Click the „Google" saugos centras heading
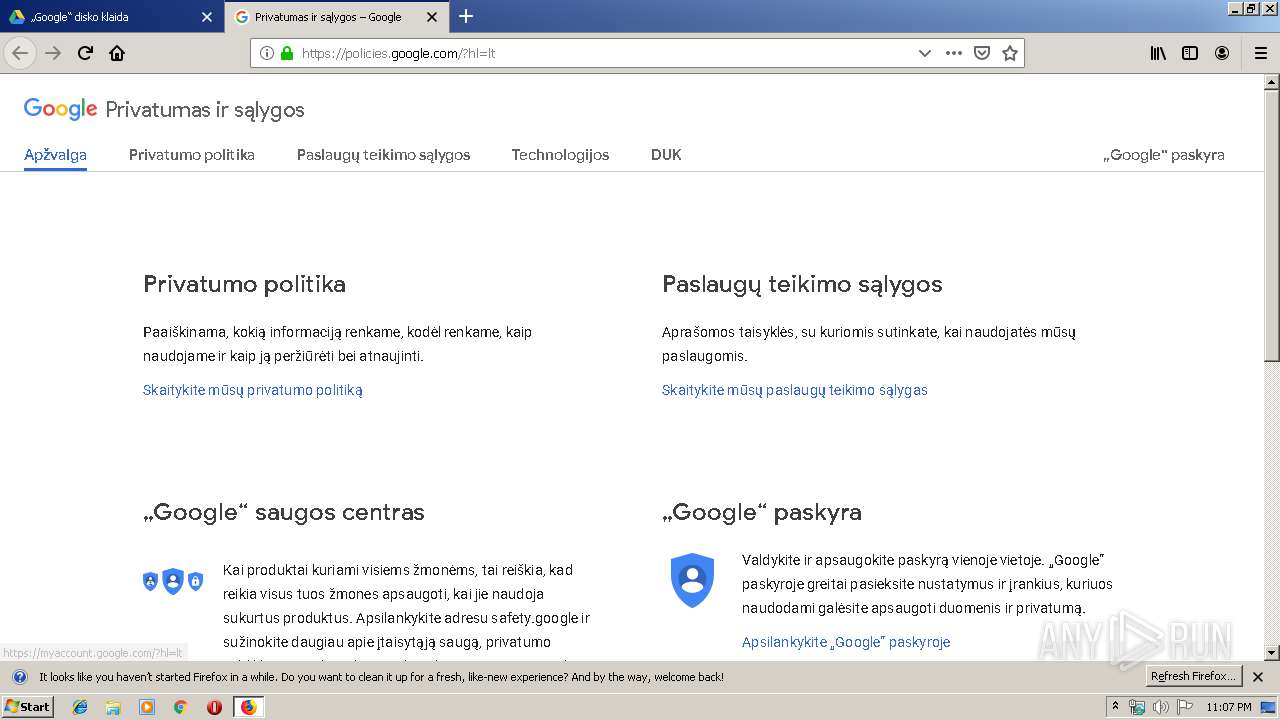Viewport: 1280px width, 720px height. tap(284, 512)
